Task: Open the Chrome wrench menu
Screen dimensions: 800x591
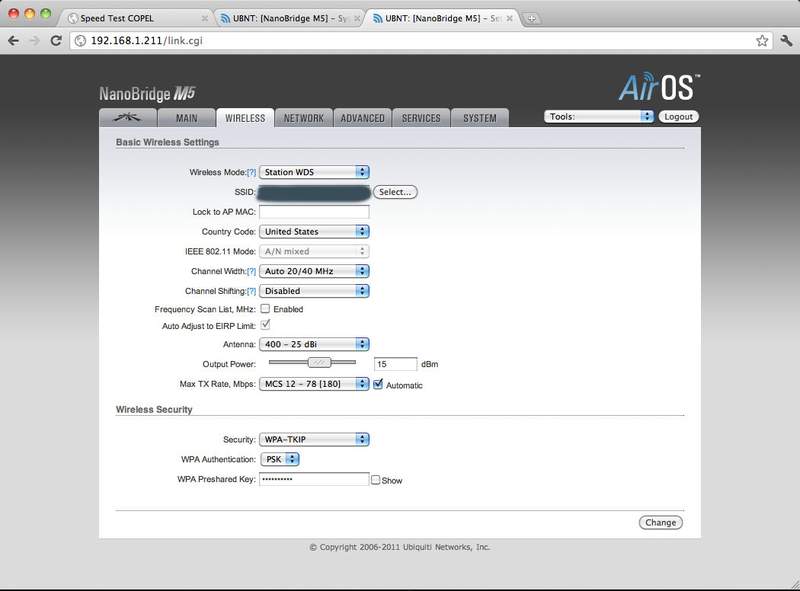Action: [x=786, y=41]
